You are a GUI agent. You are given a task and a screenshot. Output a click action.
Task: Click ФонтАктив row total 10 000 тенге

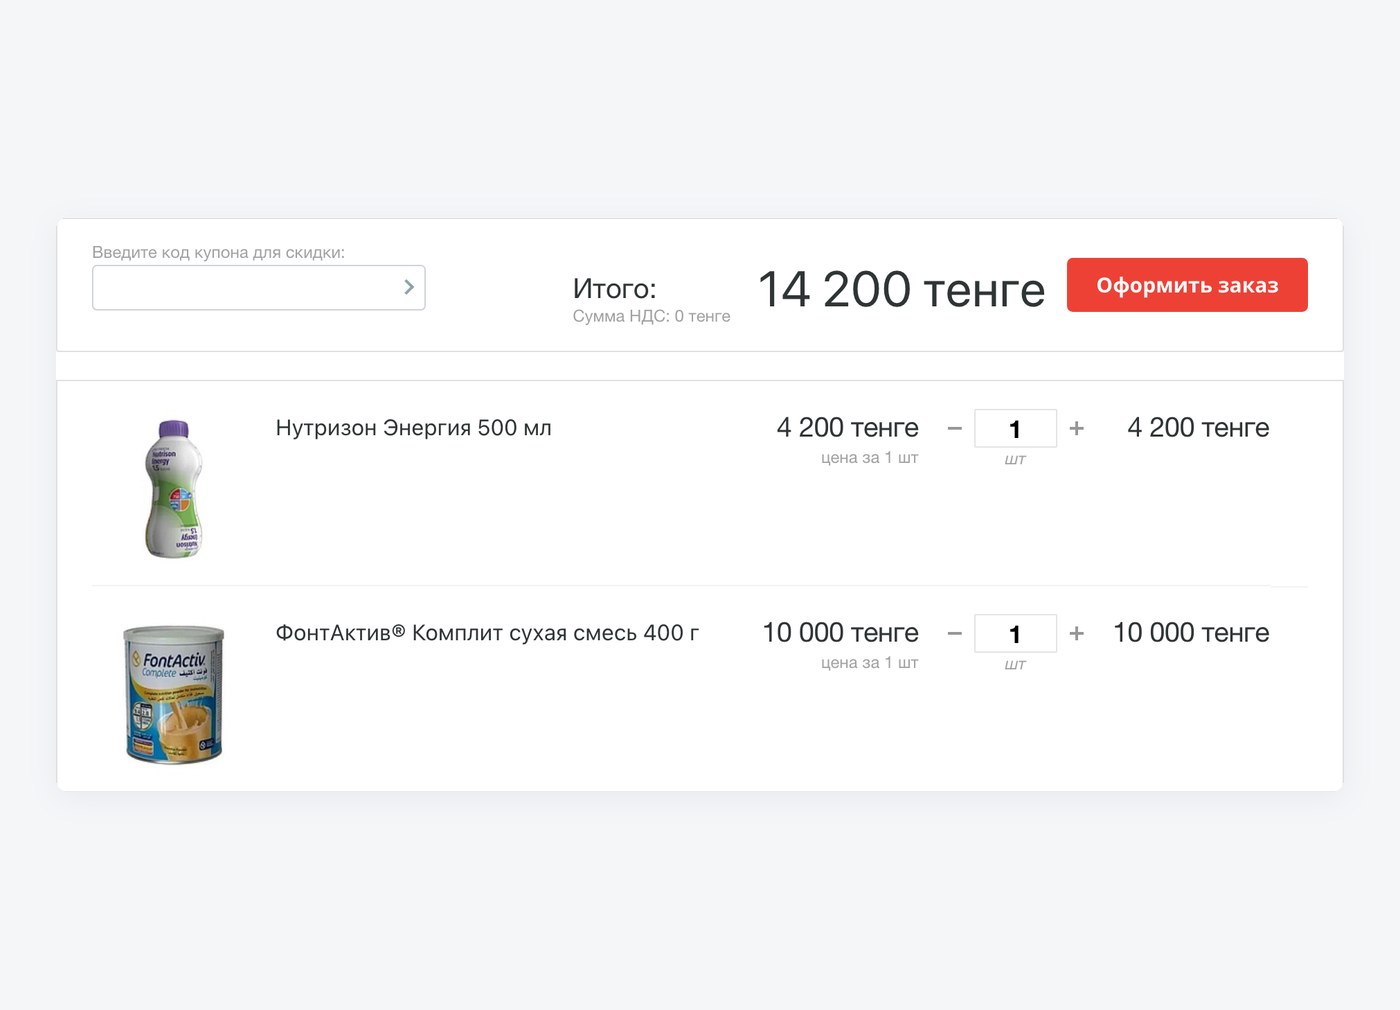(x=1191, y=633)
